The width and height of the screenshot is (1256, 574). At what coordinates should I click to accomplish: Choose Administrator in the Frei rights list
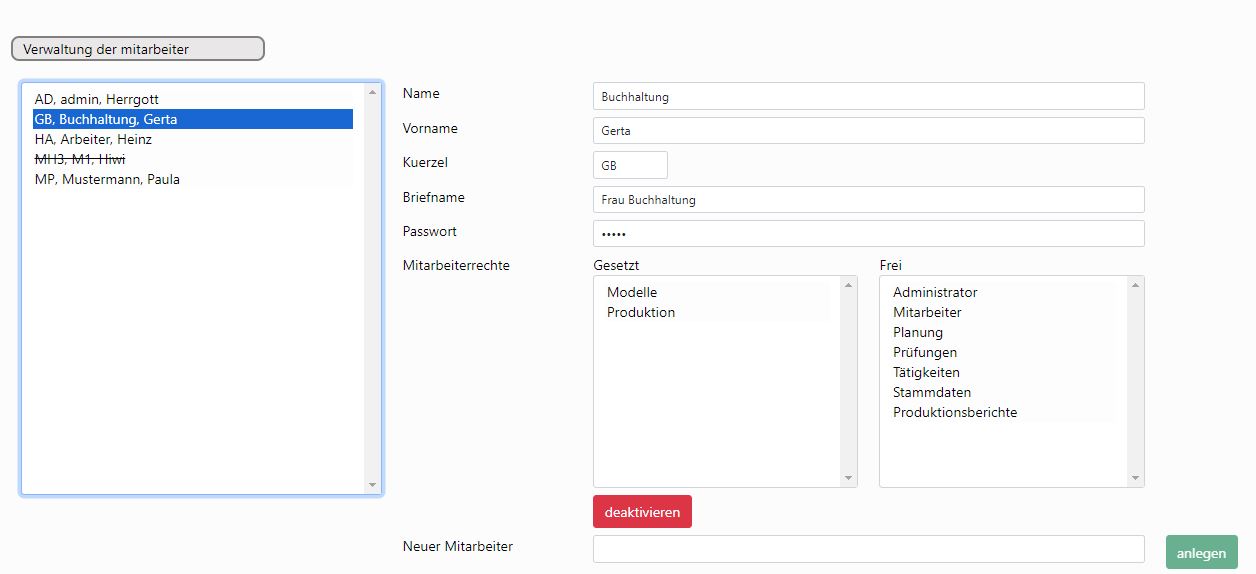tap(935, 292)
